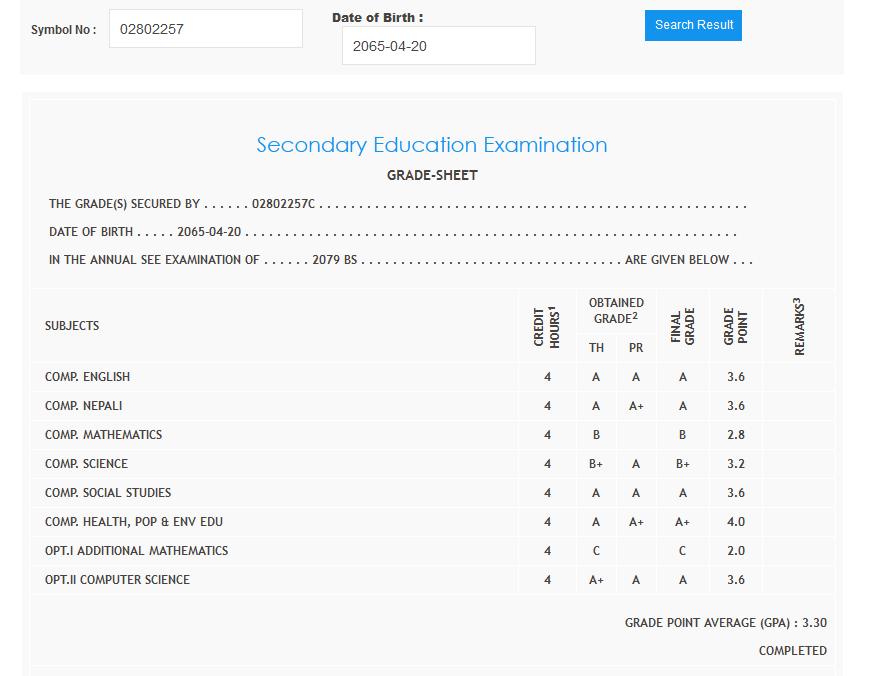Click the TH sub-column header
The width and height of the screenshot is (877, 676).
(596, 348)
